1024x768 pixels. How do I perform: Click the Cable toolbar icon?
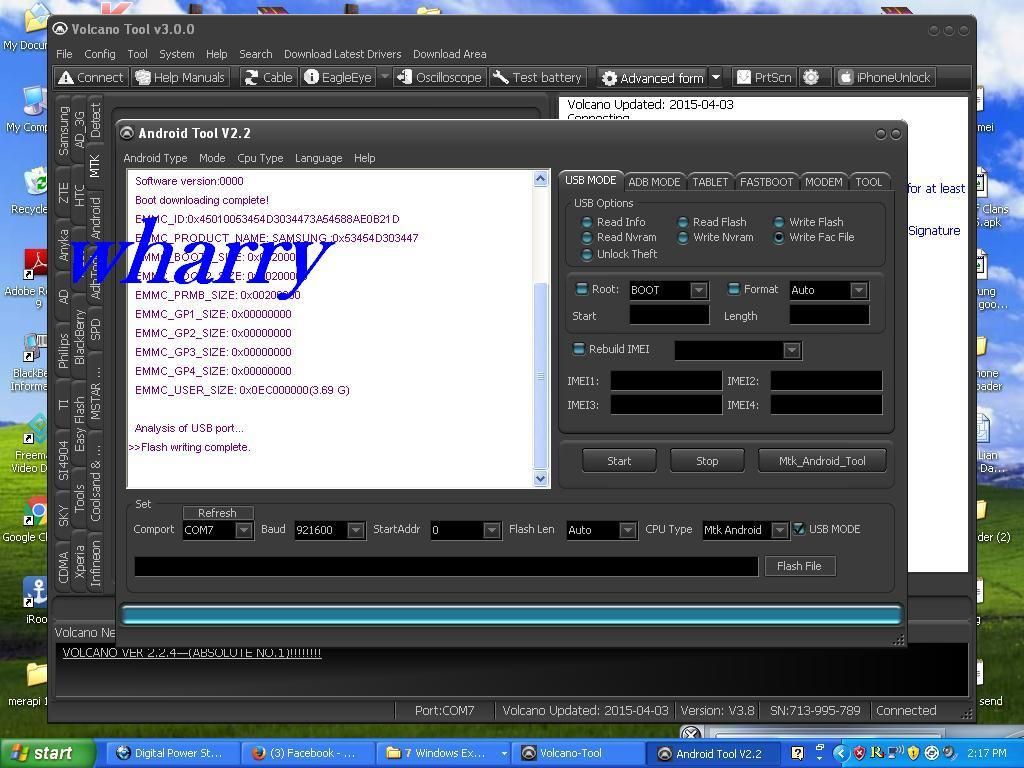(x=268, y=77)
